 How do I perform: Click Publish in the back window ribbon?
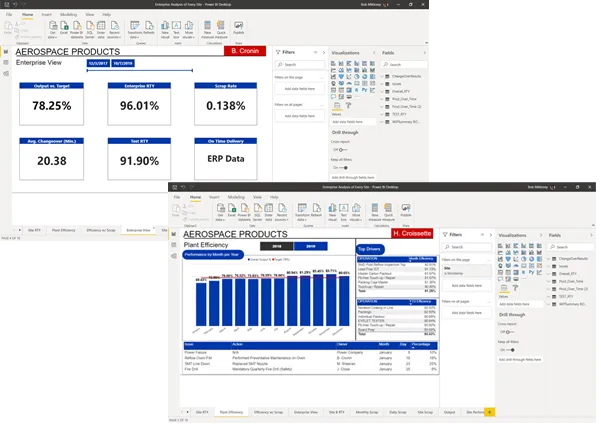(x=239, y=28)
